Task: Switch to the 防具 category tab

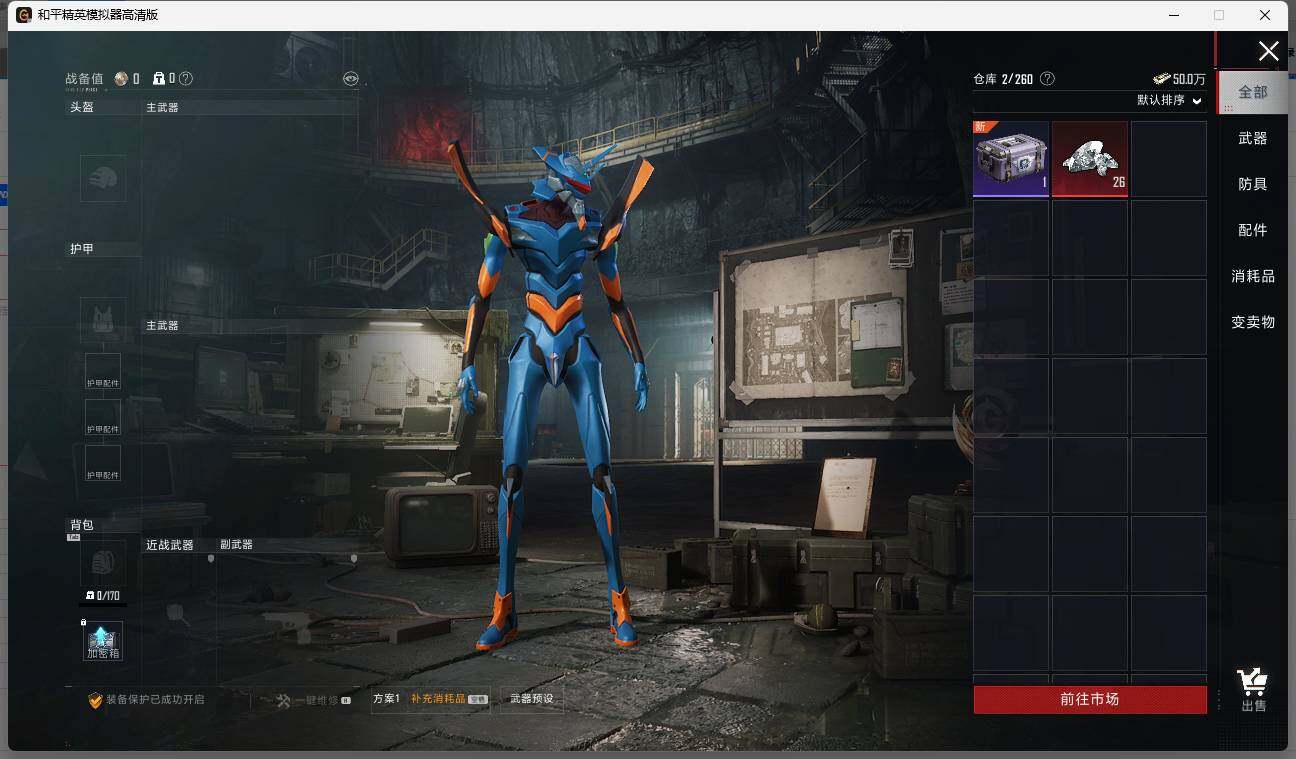Action: pos(1253,184)
